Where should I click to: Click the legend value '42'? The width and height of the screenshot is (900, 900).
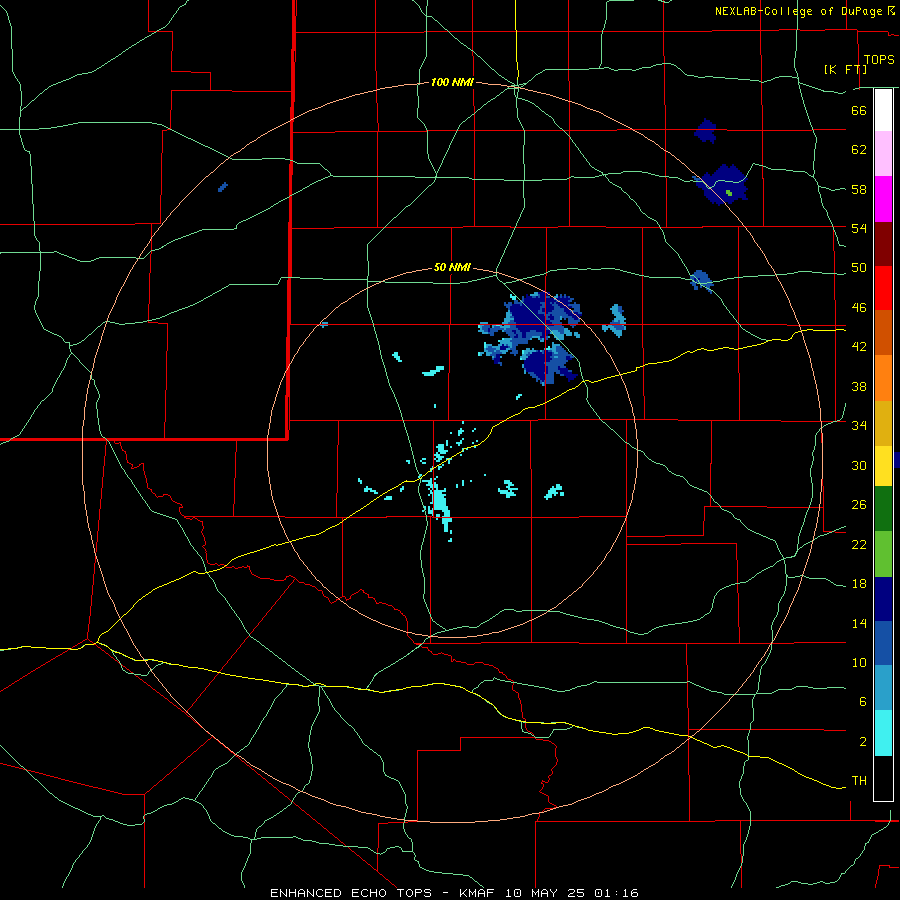click(859, 347)
